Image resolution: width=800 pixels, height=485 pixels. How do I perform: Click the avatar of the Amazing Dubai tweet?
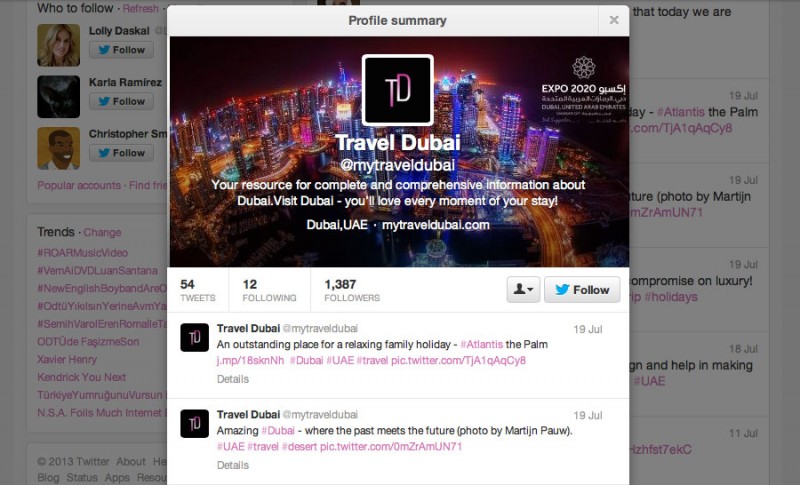[x=194, y=424]
